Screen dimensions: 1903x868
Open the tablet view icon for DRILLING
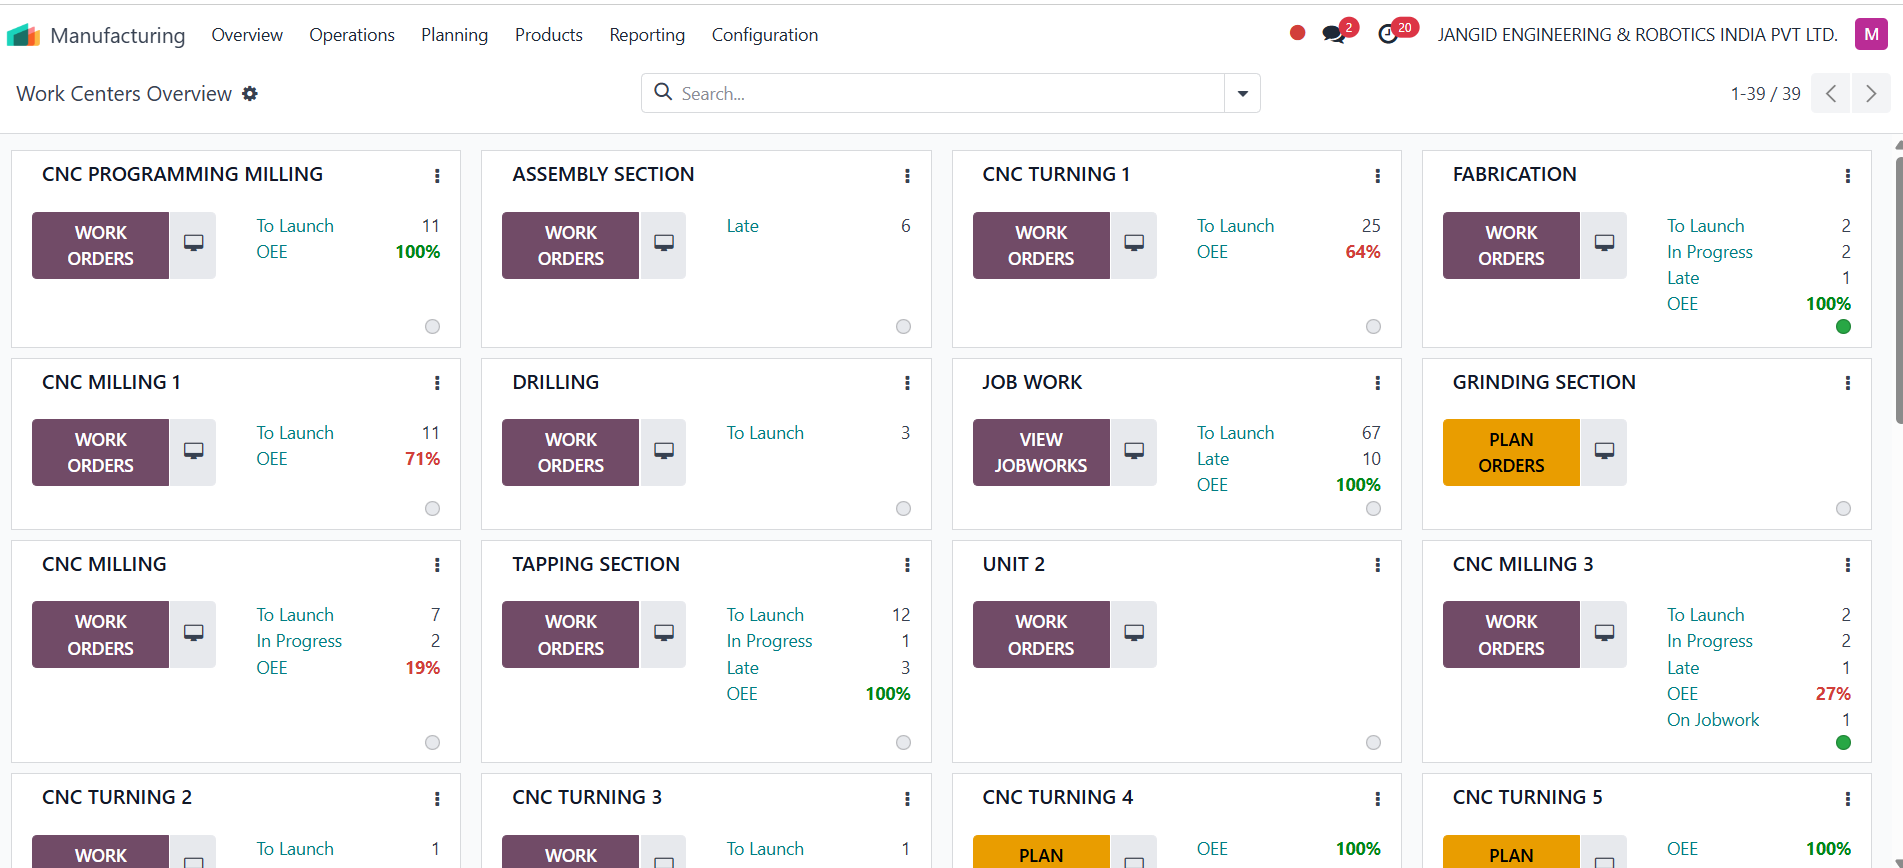coord(663,452)
